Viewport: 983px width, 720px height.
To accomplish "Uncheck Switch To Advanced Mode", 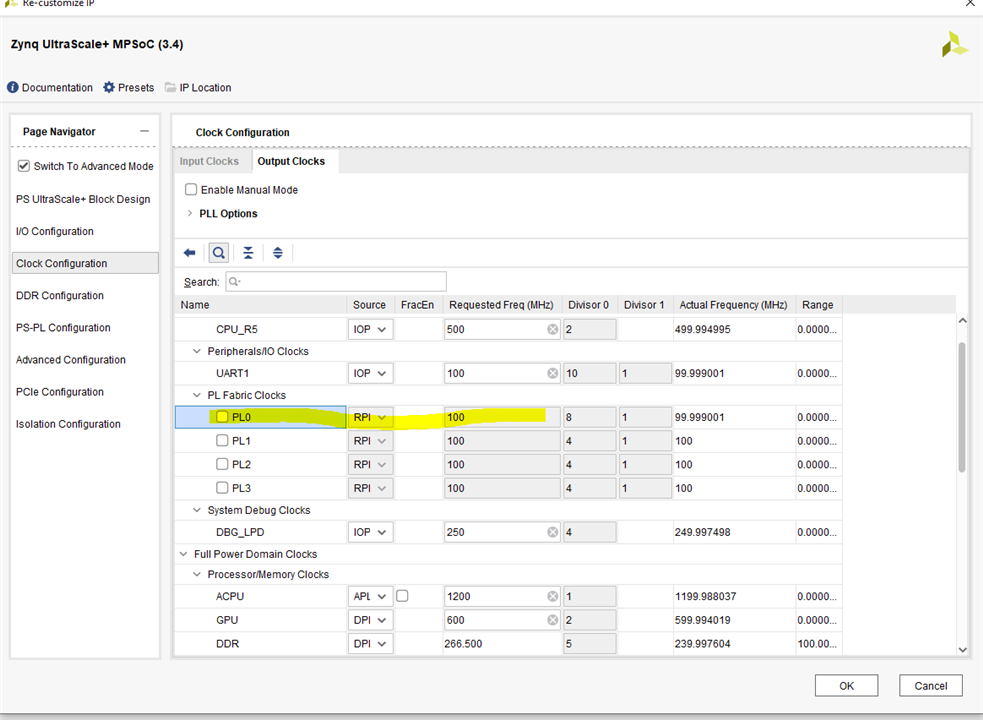I will 25,166.
